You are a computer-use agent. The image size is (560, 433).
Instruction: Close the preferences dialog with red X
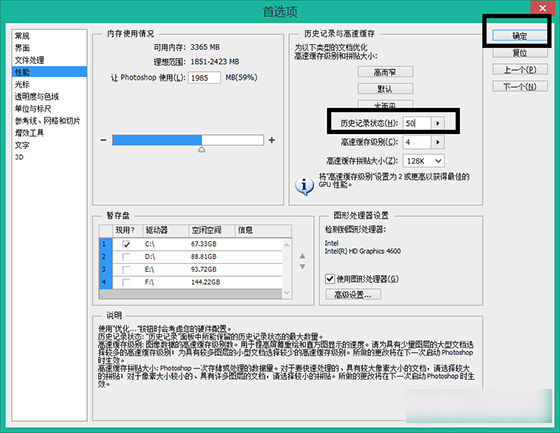pos(542,8)
